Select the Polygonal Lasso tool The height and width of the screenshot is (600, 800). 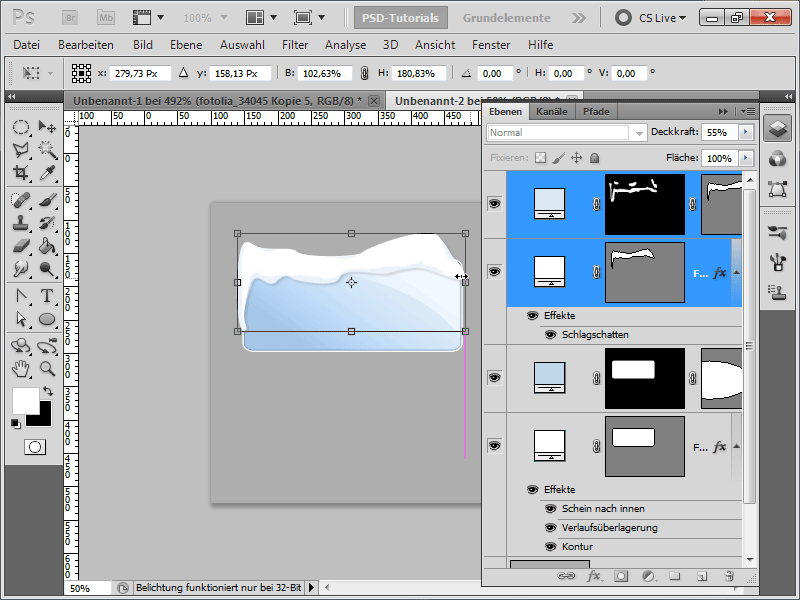click(x=21, y=149)
